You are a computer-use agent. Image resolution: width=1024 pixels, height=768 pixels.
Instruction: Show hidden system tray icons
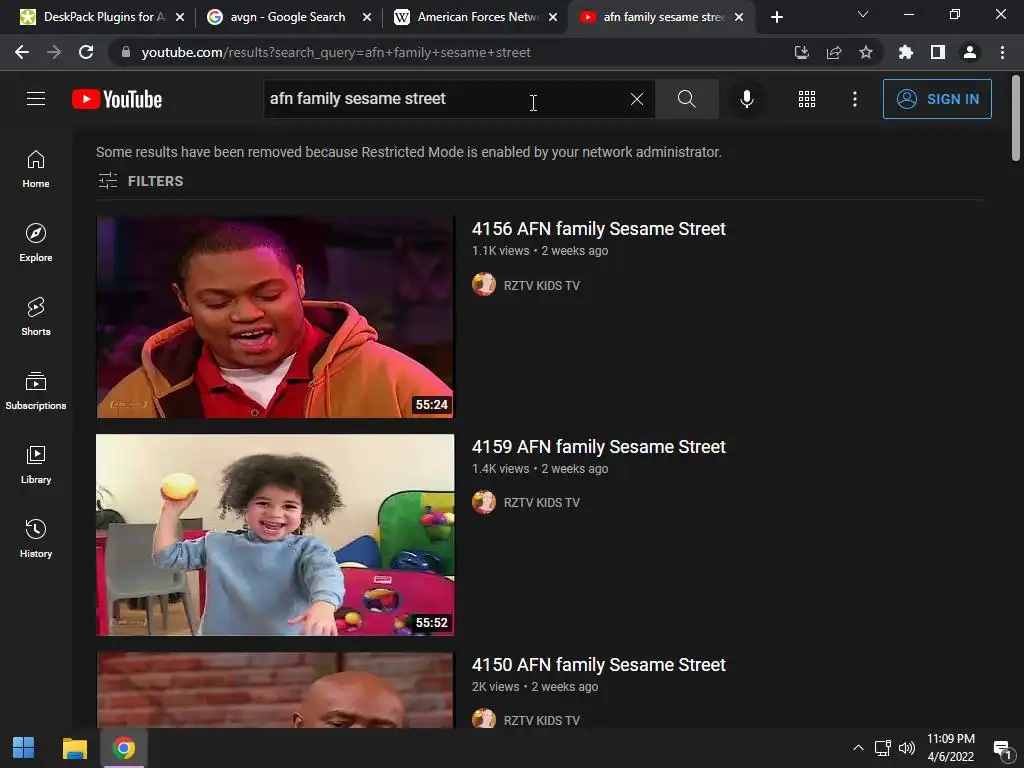[858, 748]
